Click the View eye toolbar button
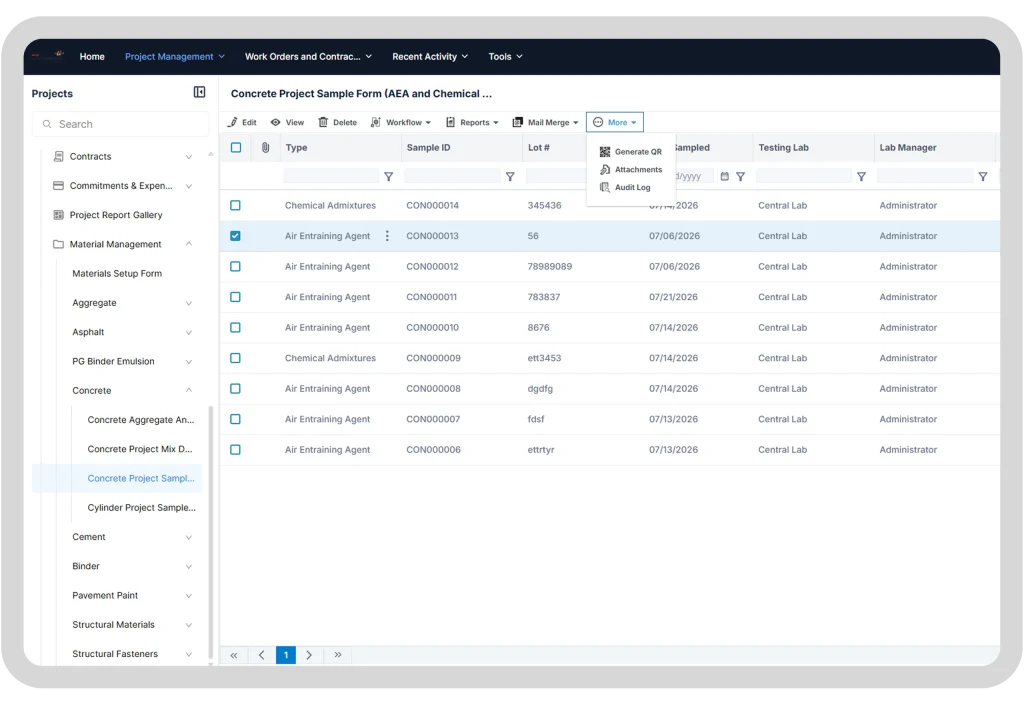The width and height of the screenshot is (1024, 705). pyautogui.click(x=287, y=122)
